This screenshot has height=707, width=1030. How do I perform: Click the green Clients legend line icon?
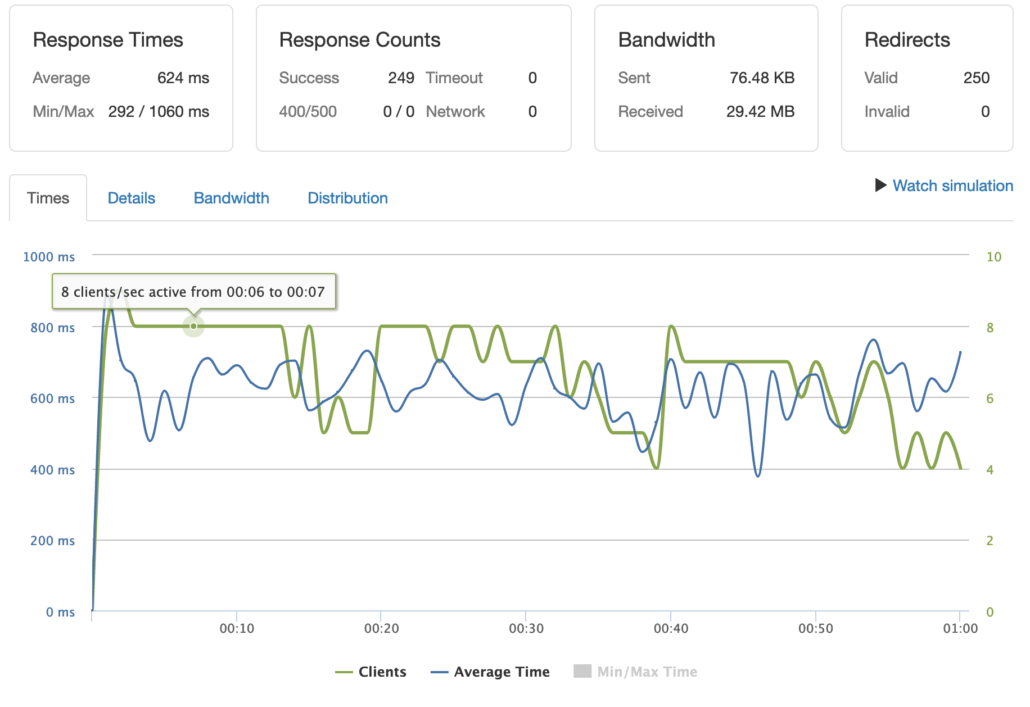pos(344,672)
